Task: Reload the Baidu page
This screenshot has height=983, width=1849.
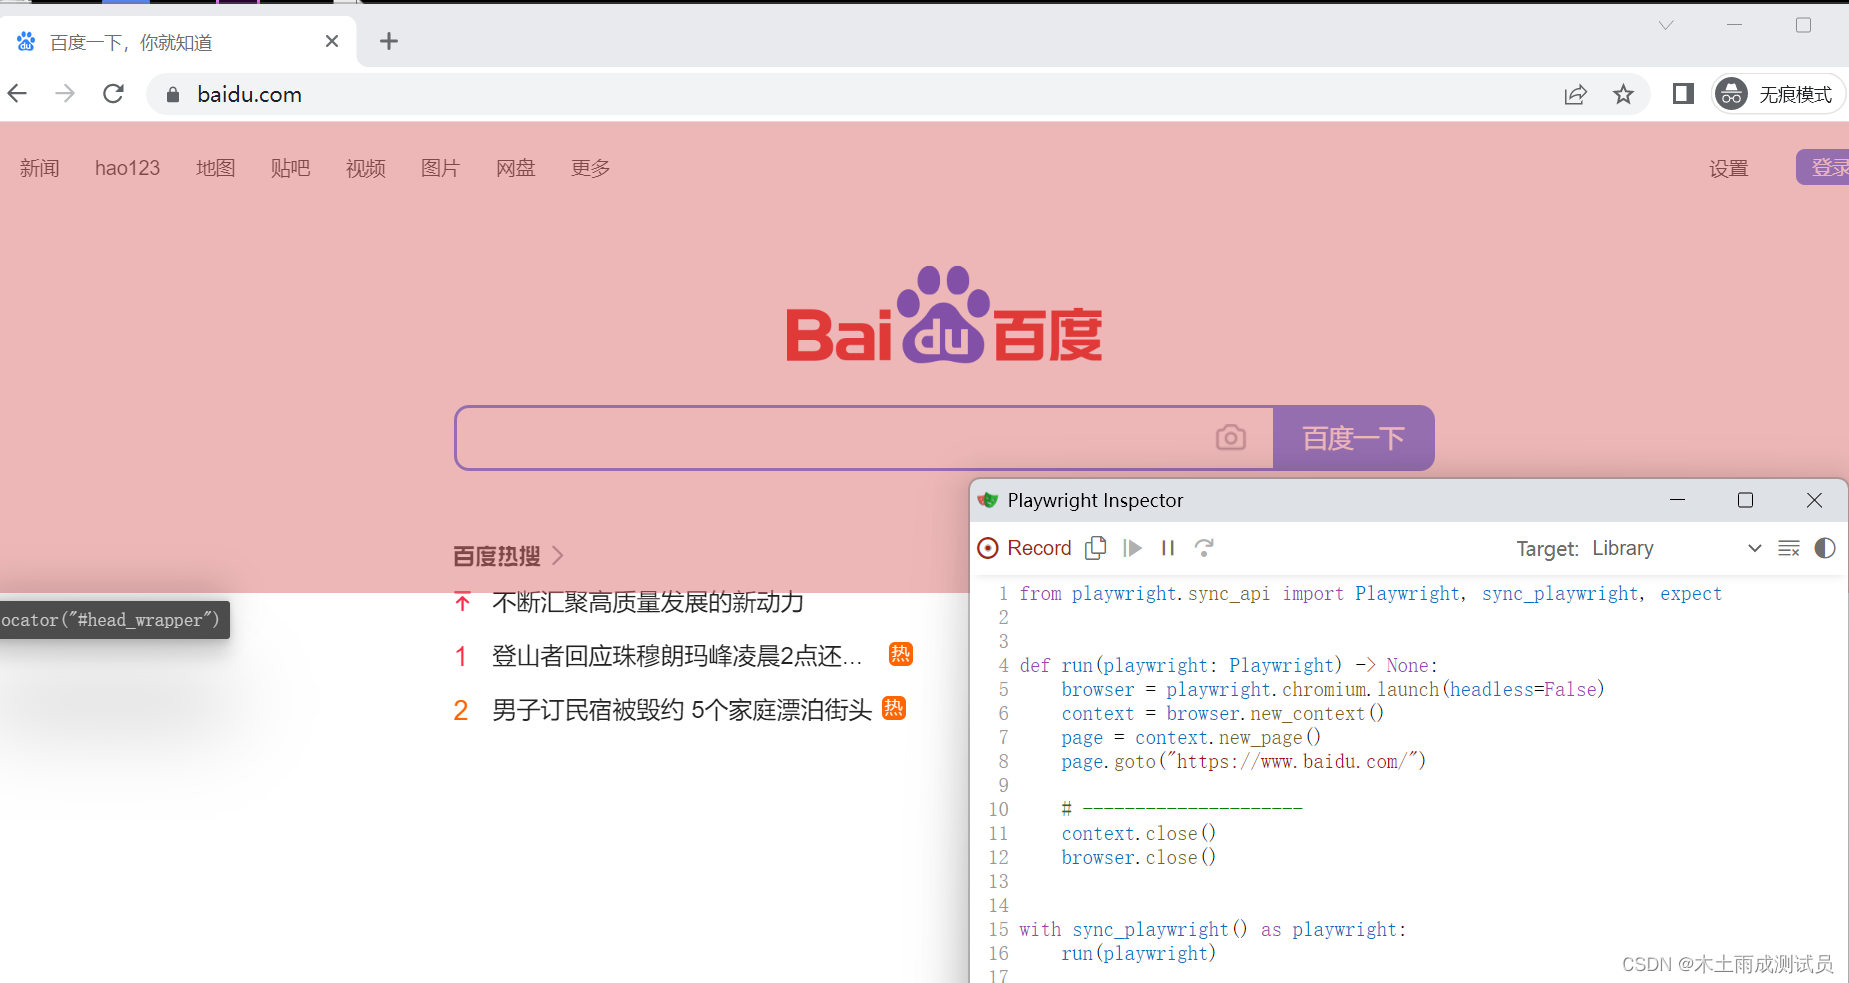Action: coord(114,94)
